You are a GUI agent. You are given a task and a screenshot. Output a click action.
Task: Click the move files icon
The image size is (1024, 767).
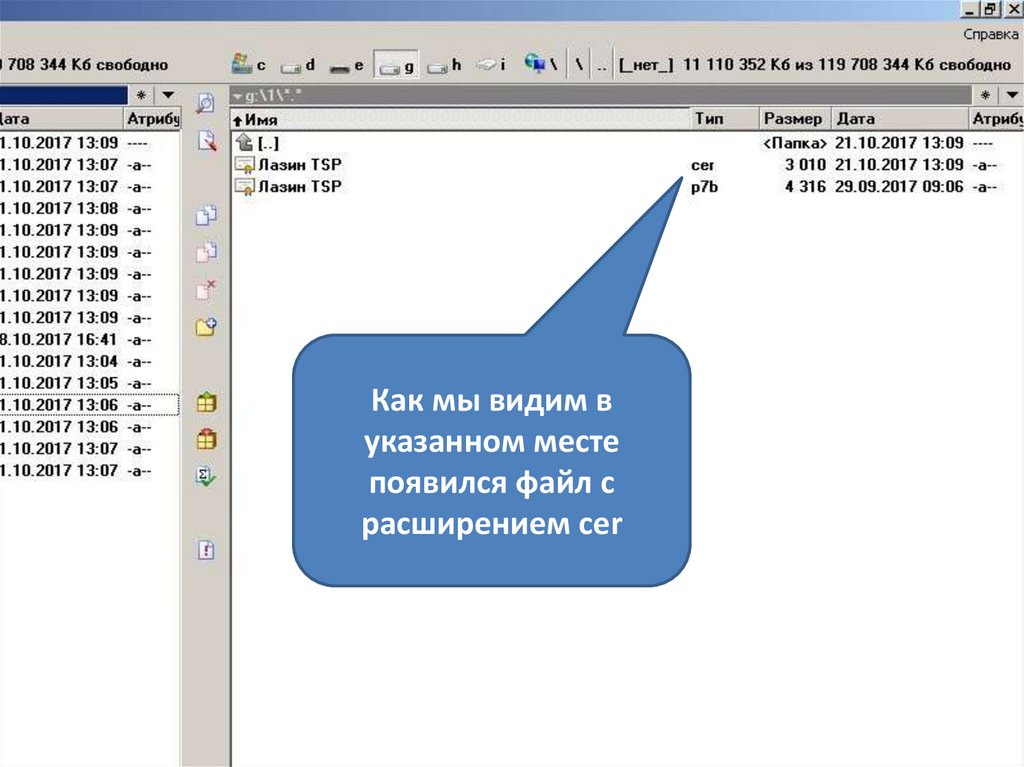(206, 252)
